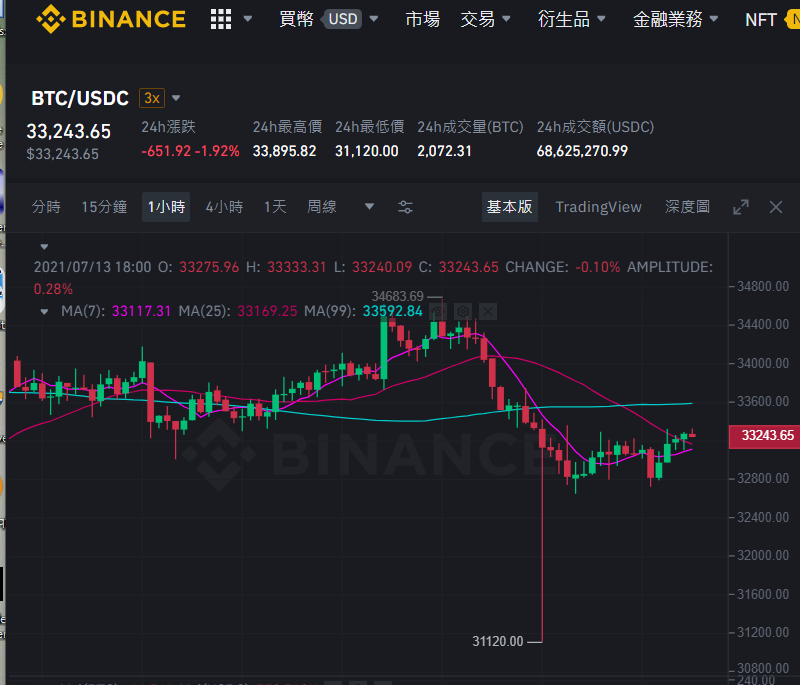This screenshot has height=685, width=800.
Task: Switch to the TradingView chart tab
Action: 598,207
